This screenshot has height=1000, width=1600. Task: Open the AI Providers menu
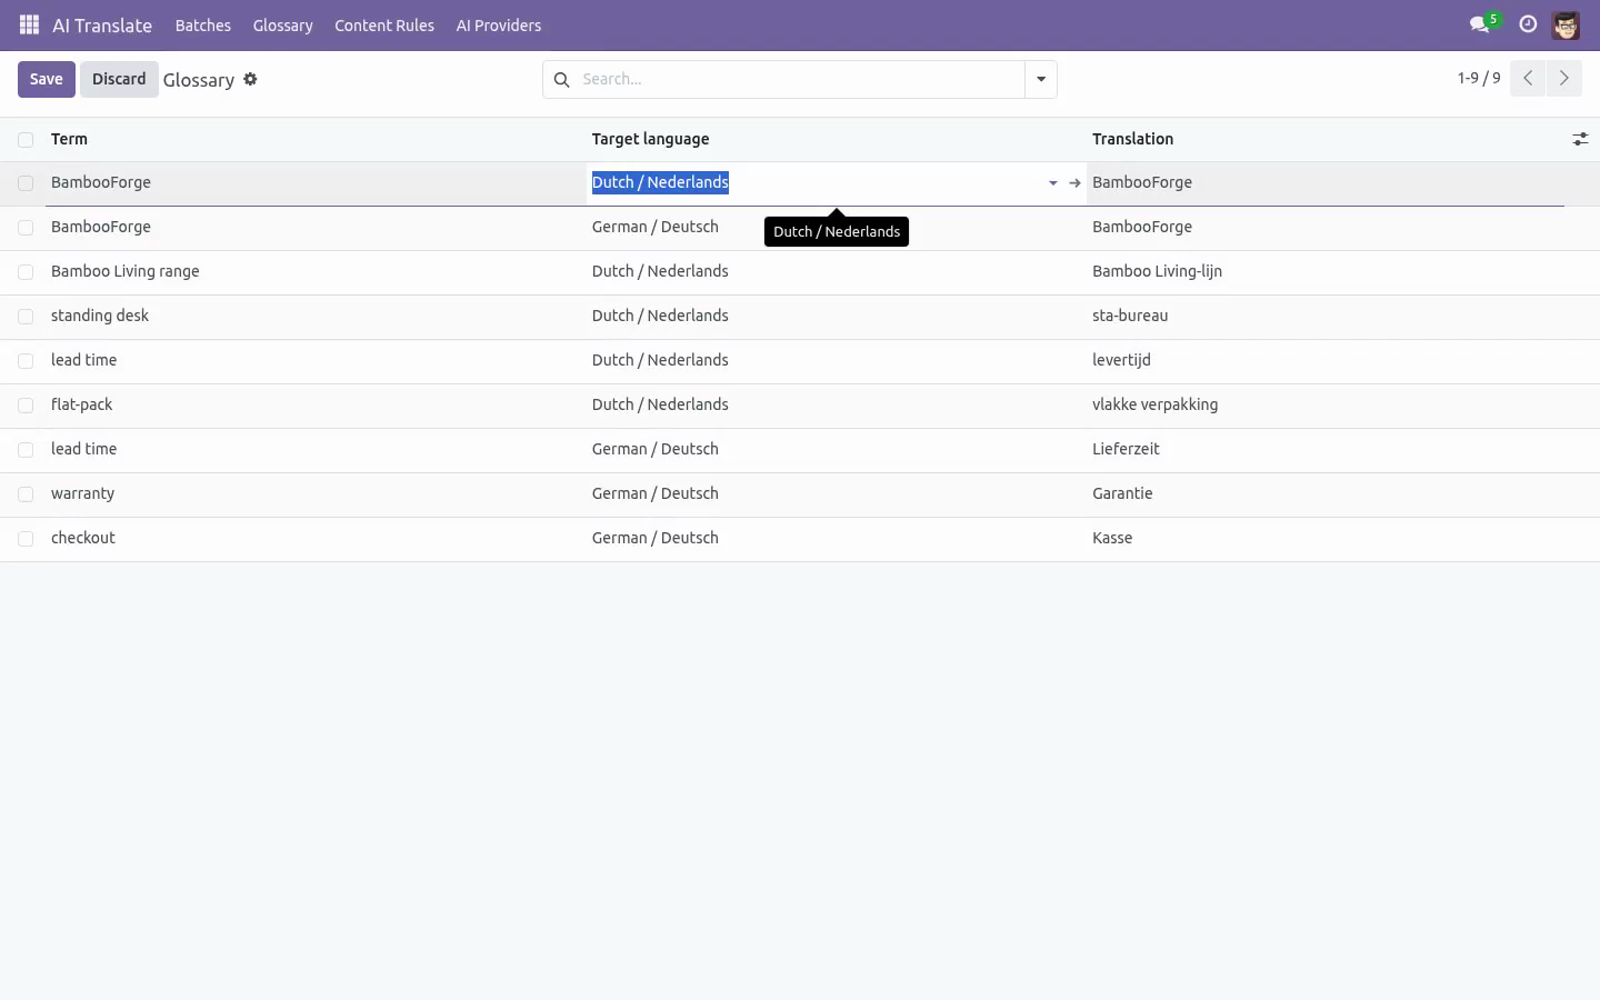click(x=498, y=25)
